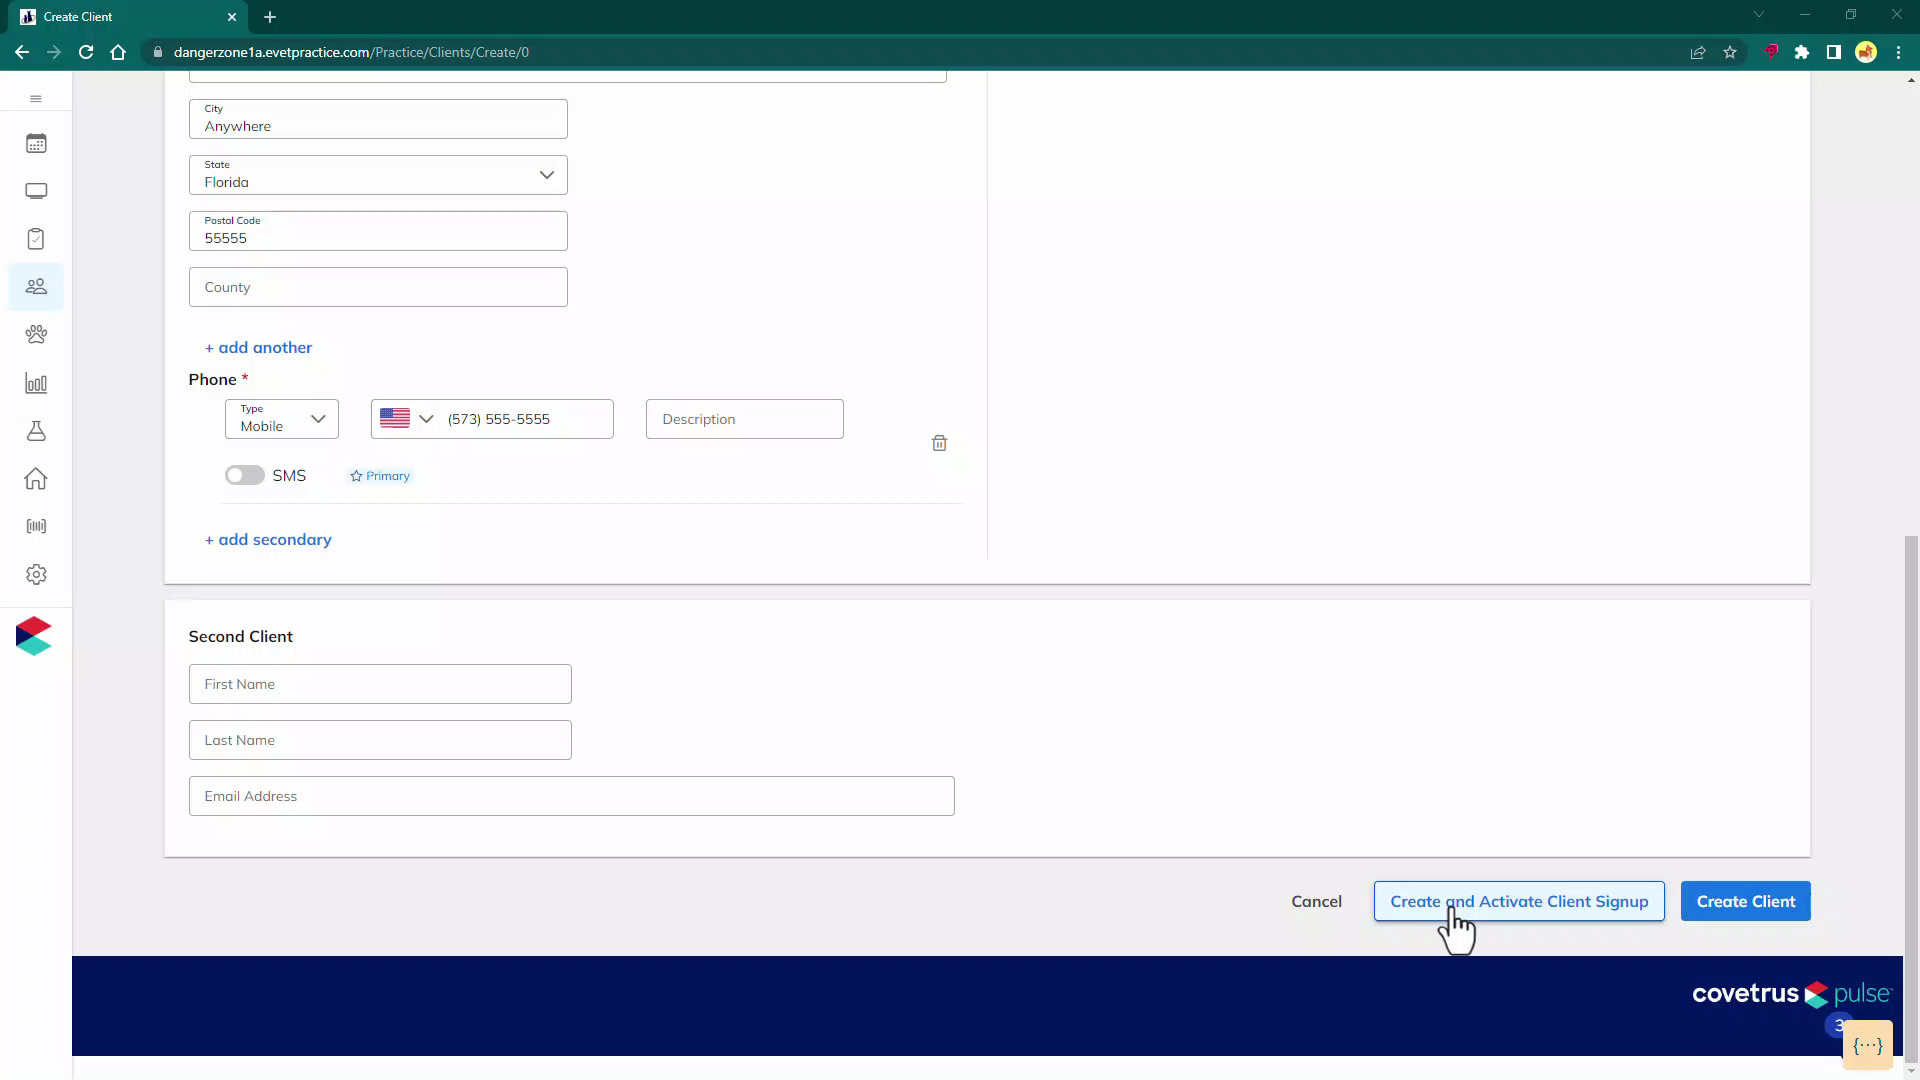The image size is (1920, 1080).
Task: Click add secondary phone link
Action: tap(269, 538)
